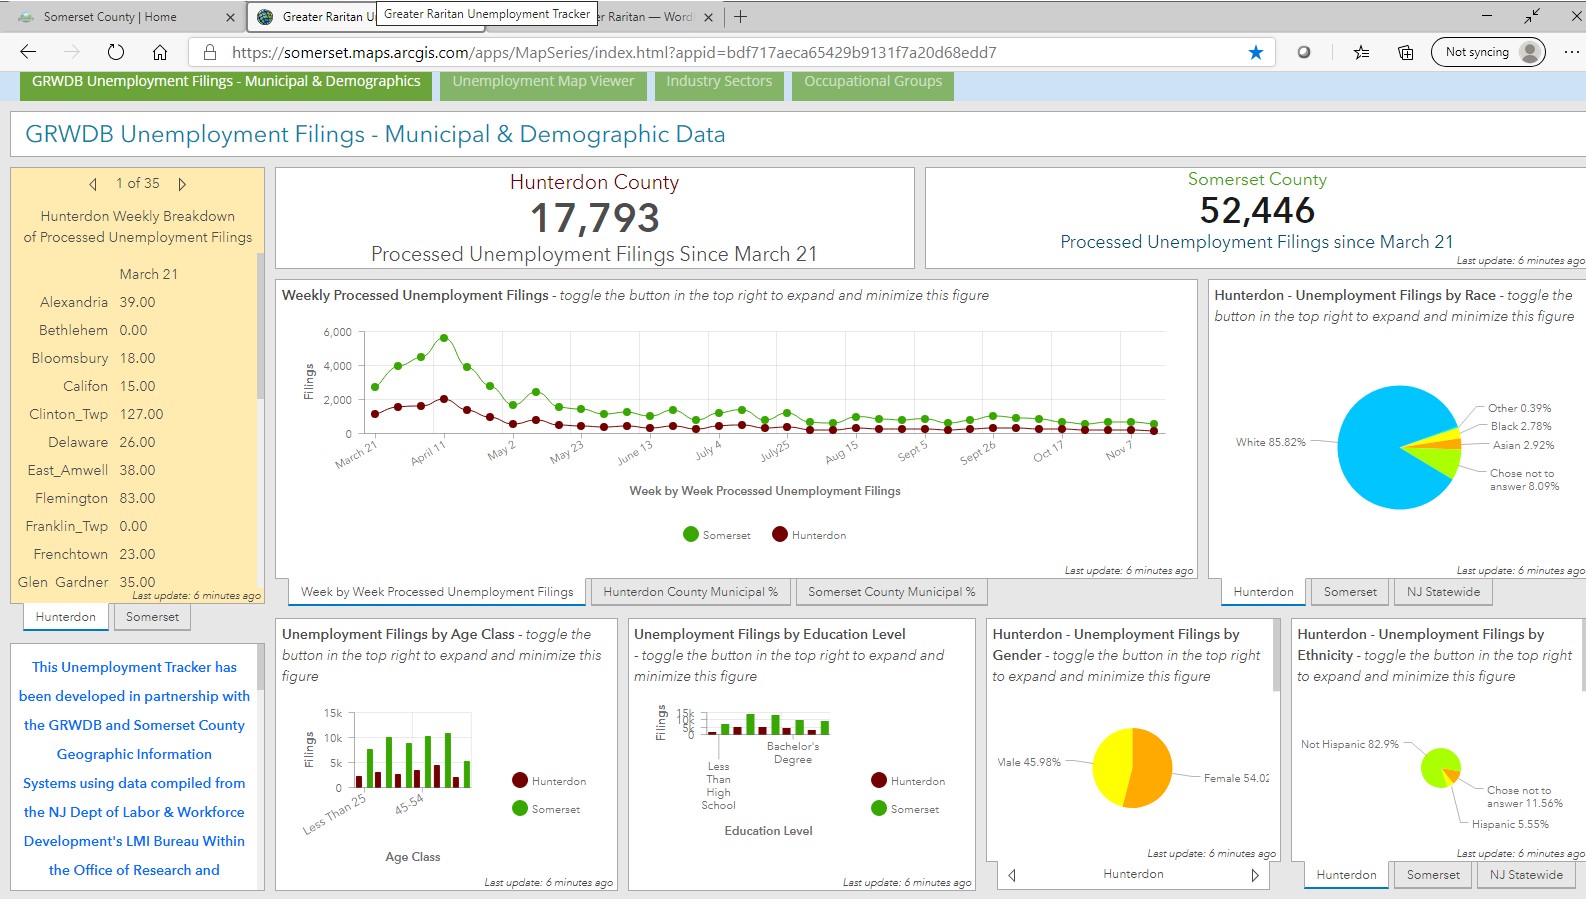Viewport: 1586px width, 899px height.
Task: Switch to Unemployment Map Viewer tab
Action: tap(543, 82)
